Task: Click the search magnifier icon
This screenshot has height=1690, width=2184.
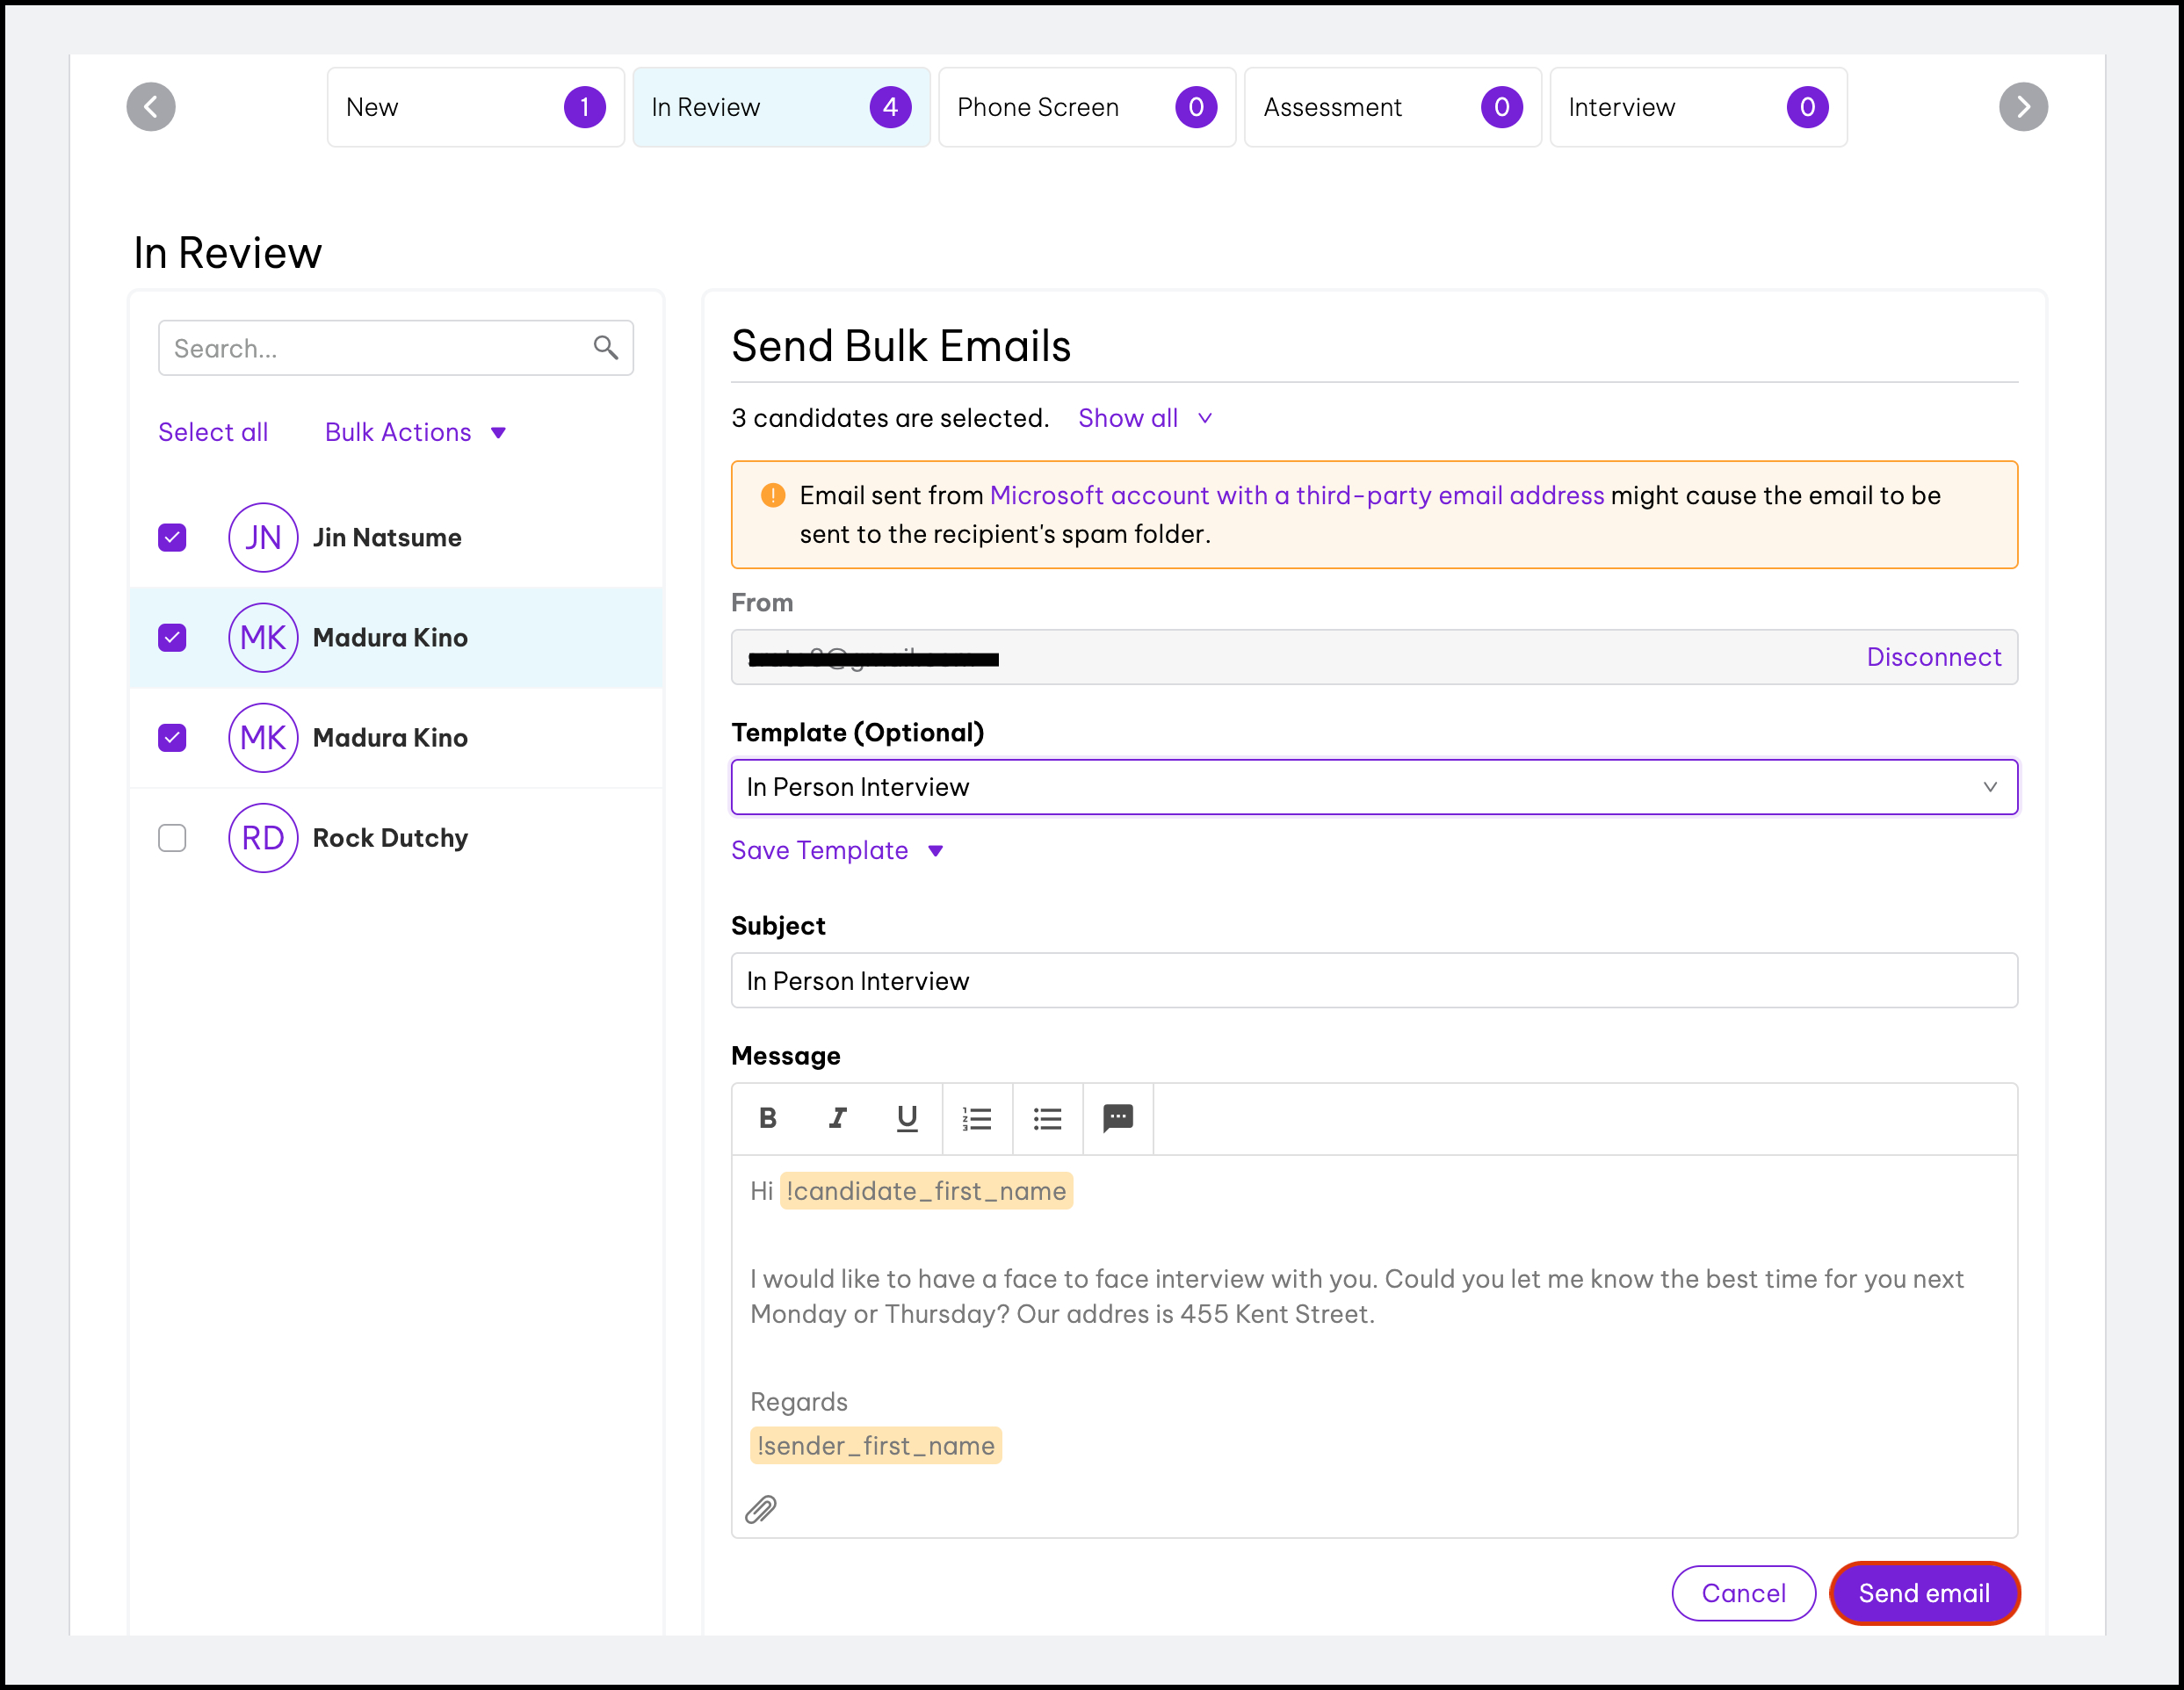Action: pyautogui.click(x=605, y=347)
